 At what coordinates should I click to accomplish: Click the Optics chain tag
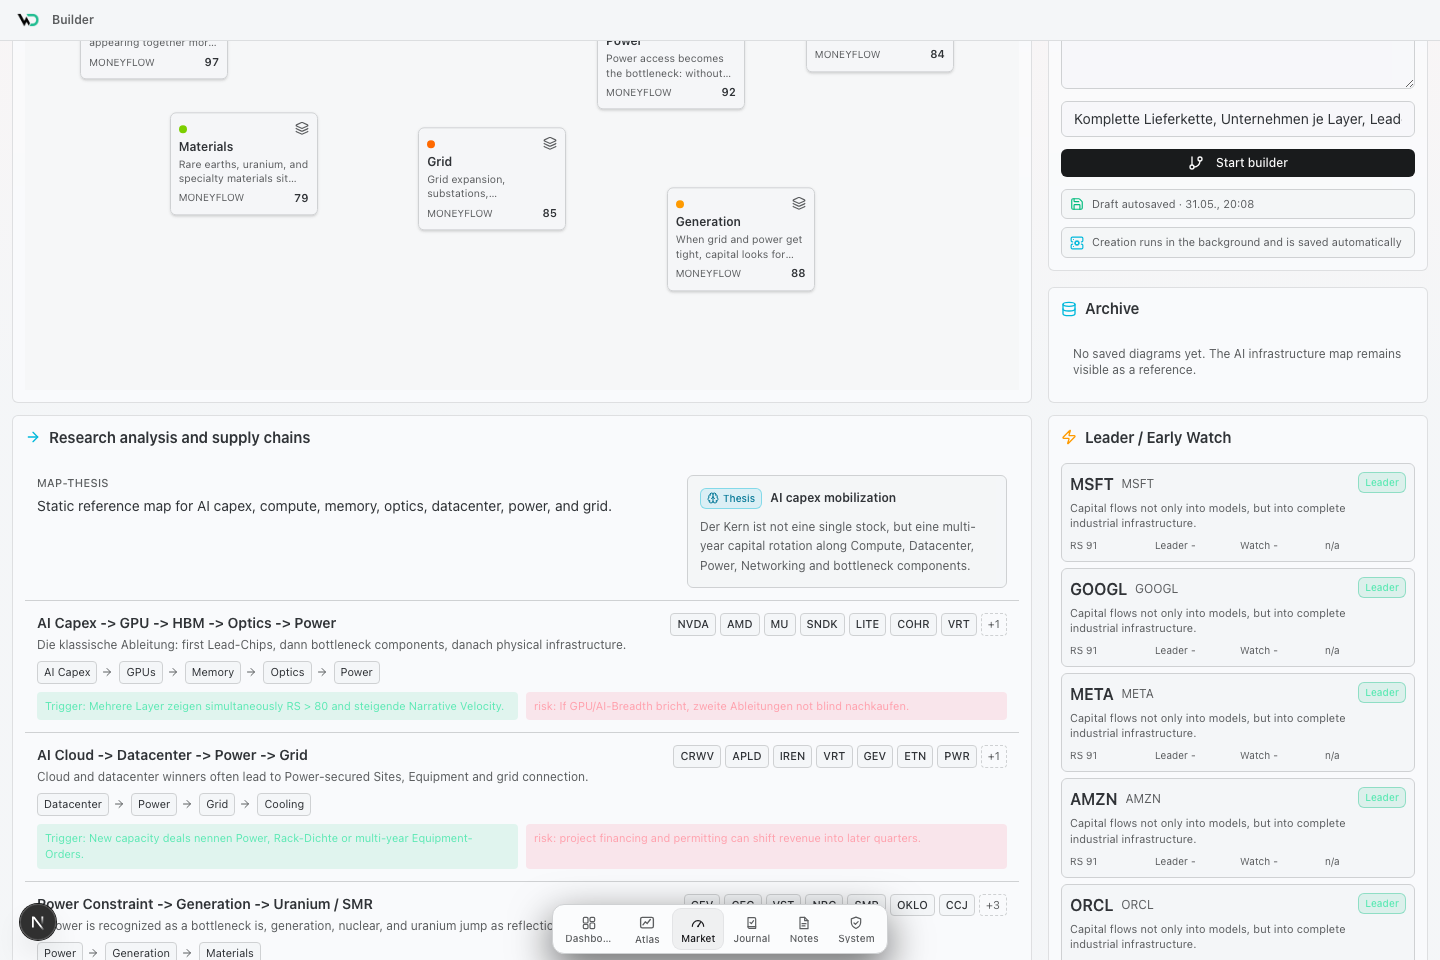pos(287,673)
